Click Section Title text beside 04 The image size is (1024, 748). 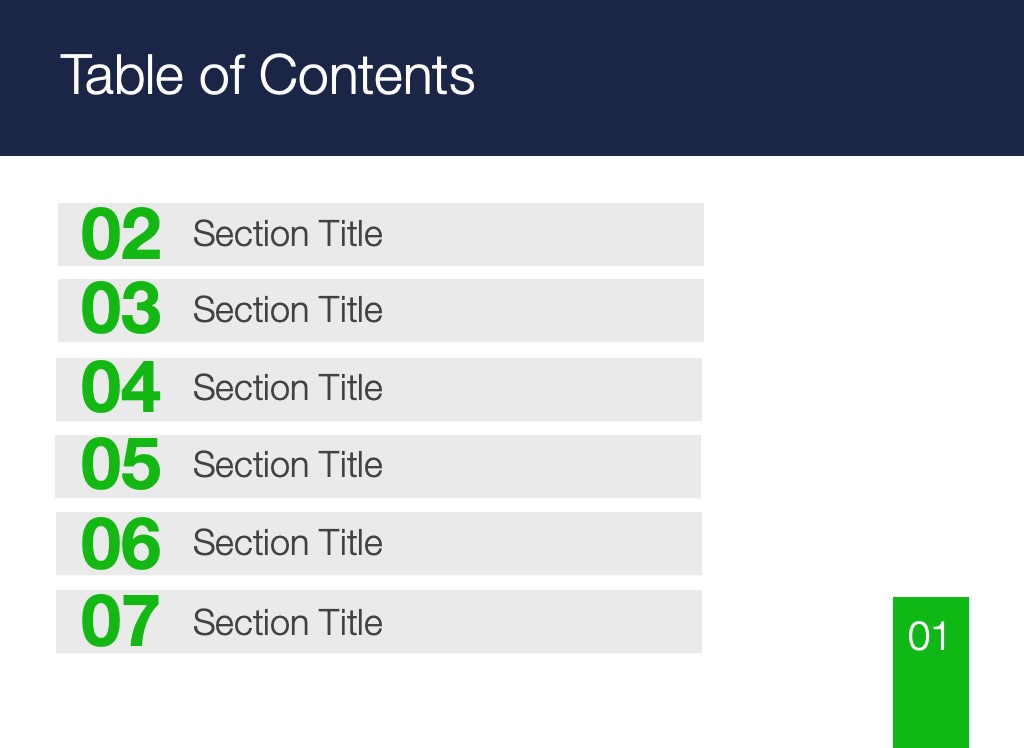pyautogui.click(x=287, y=388)
